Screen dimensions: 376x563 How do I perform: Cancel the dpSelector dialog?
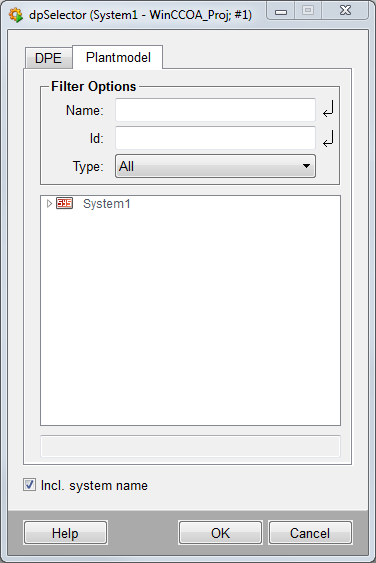click(310, 533)
